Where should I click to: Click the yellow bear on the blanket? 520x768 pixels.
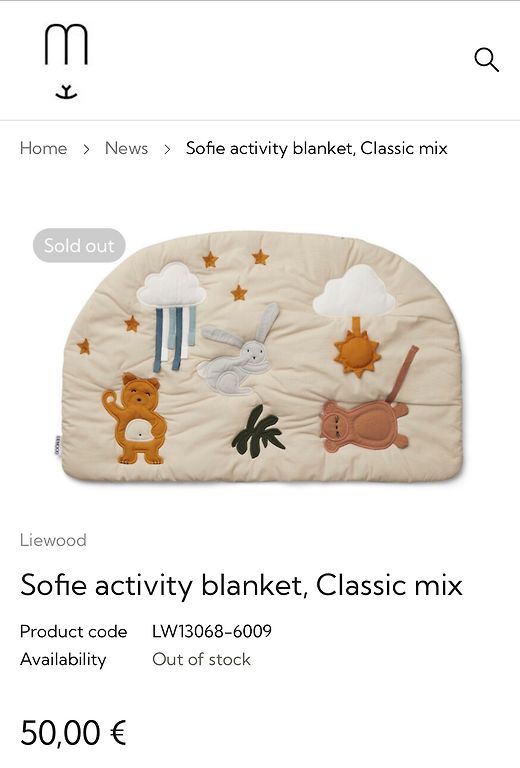[x=135, y=419]
